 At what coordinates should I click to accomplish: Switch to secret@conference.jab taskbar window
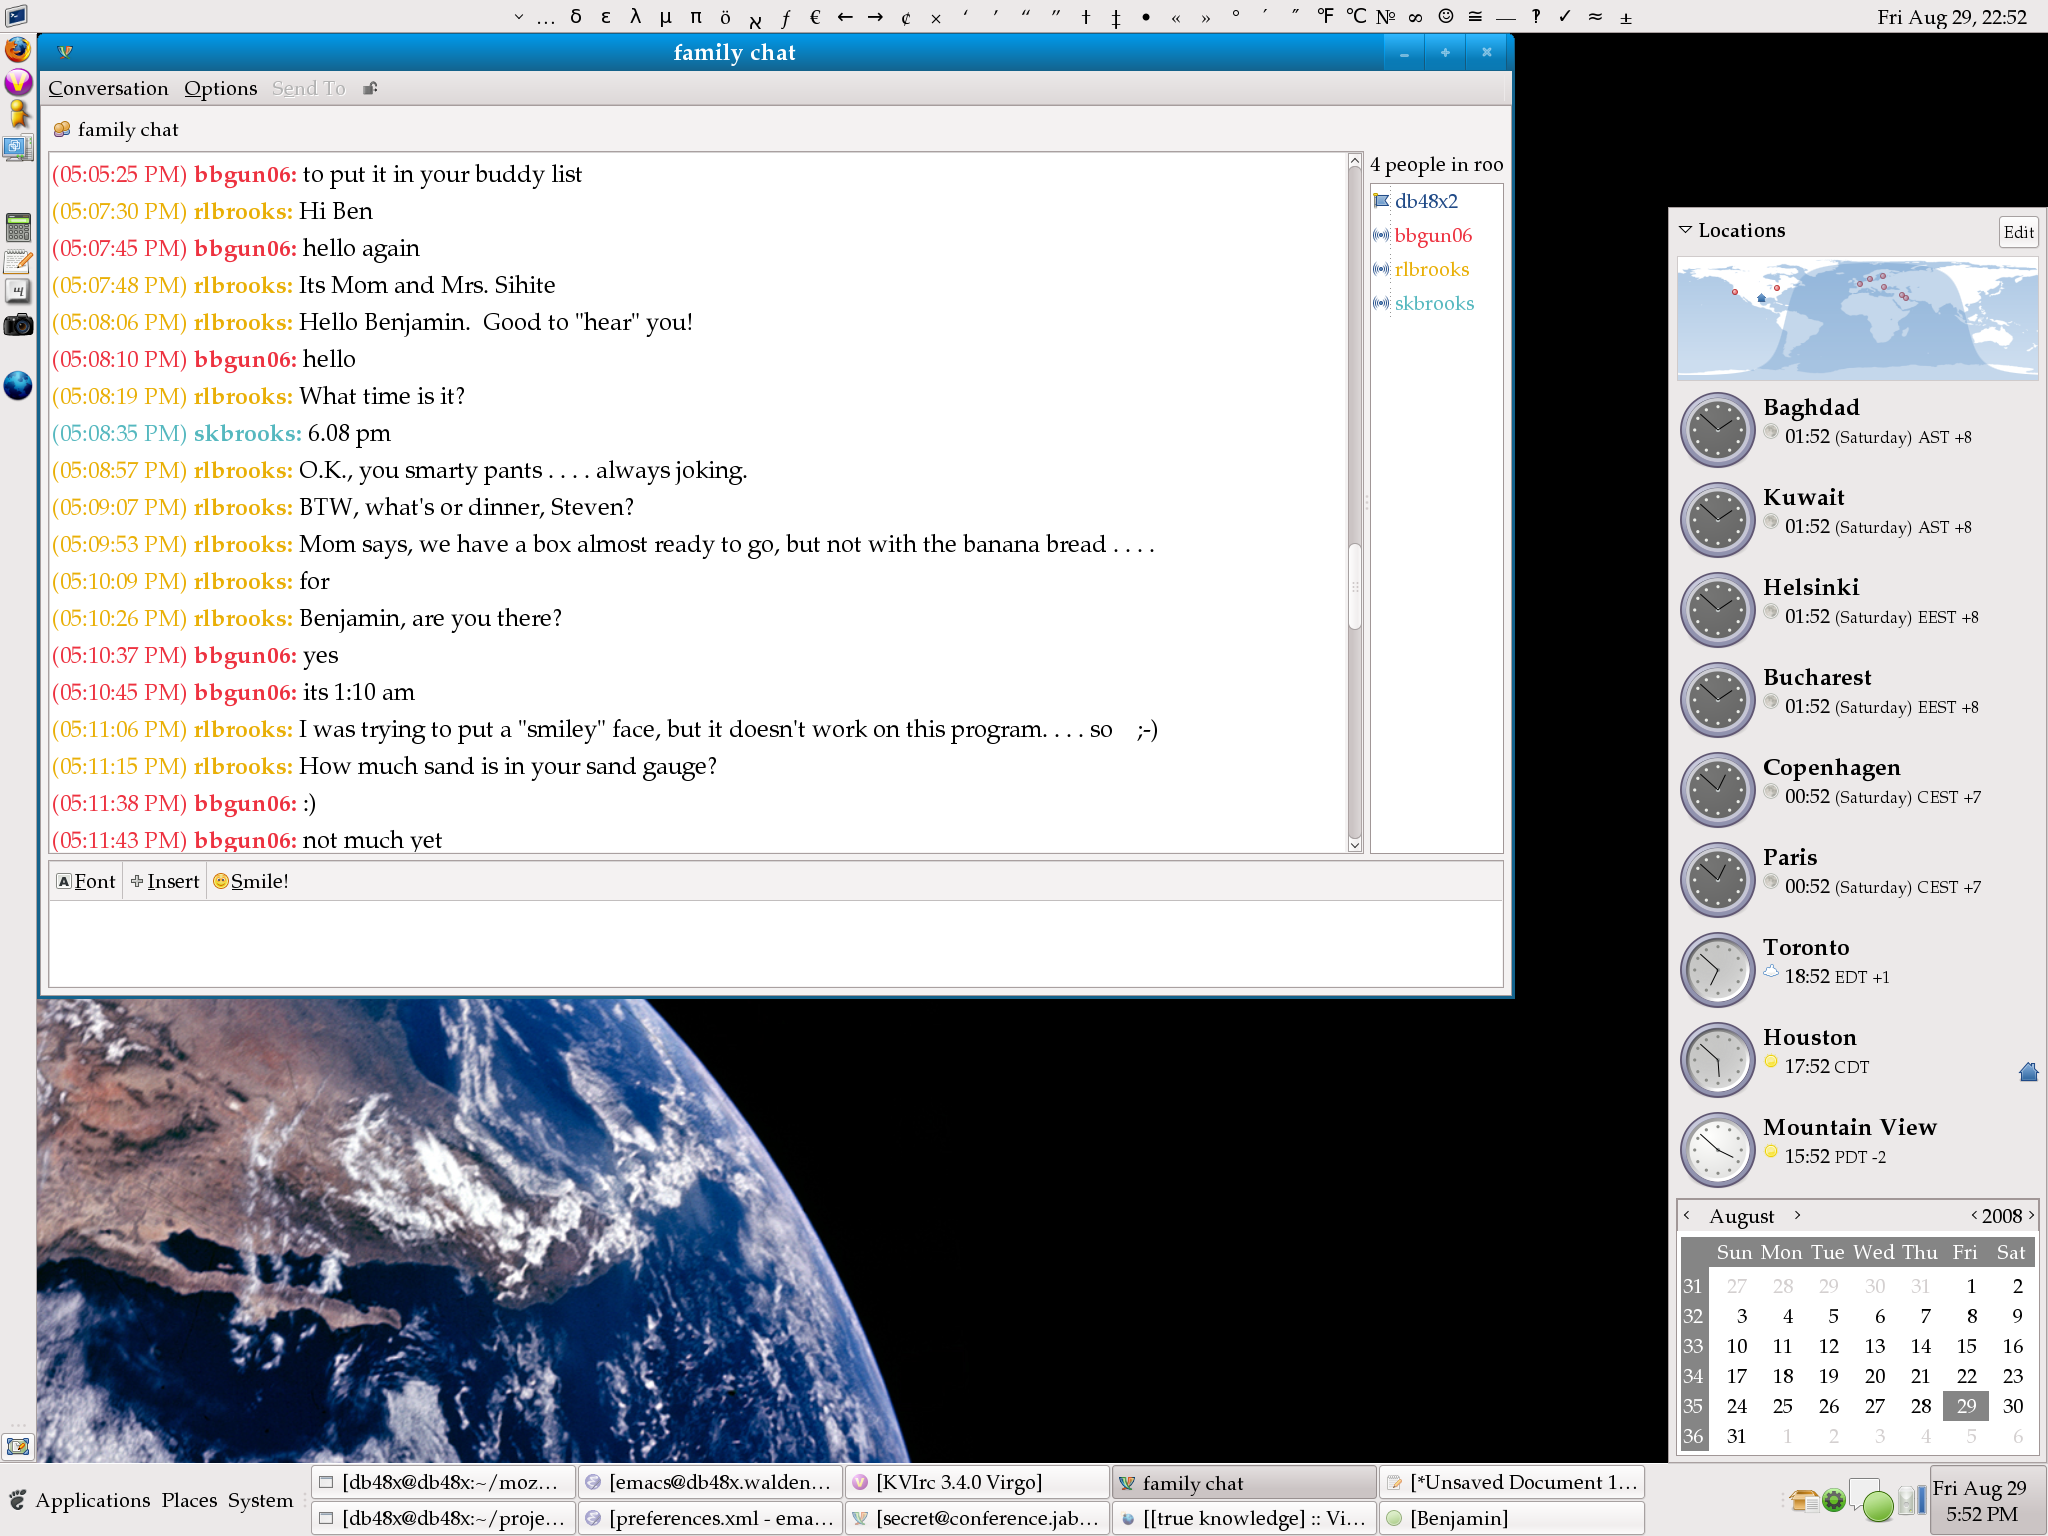977,1518
